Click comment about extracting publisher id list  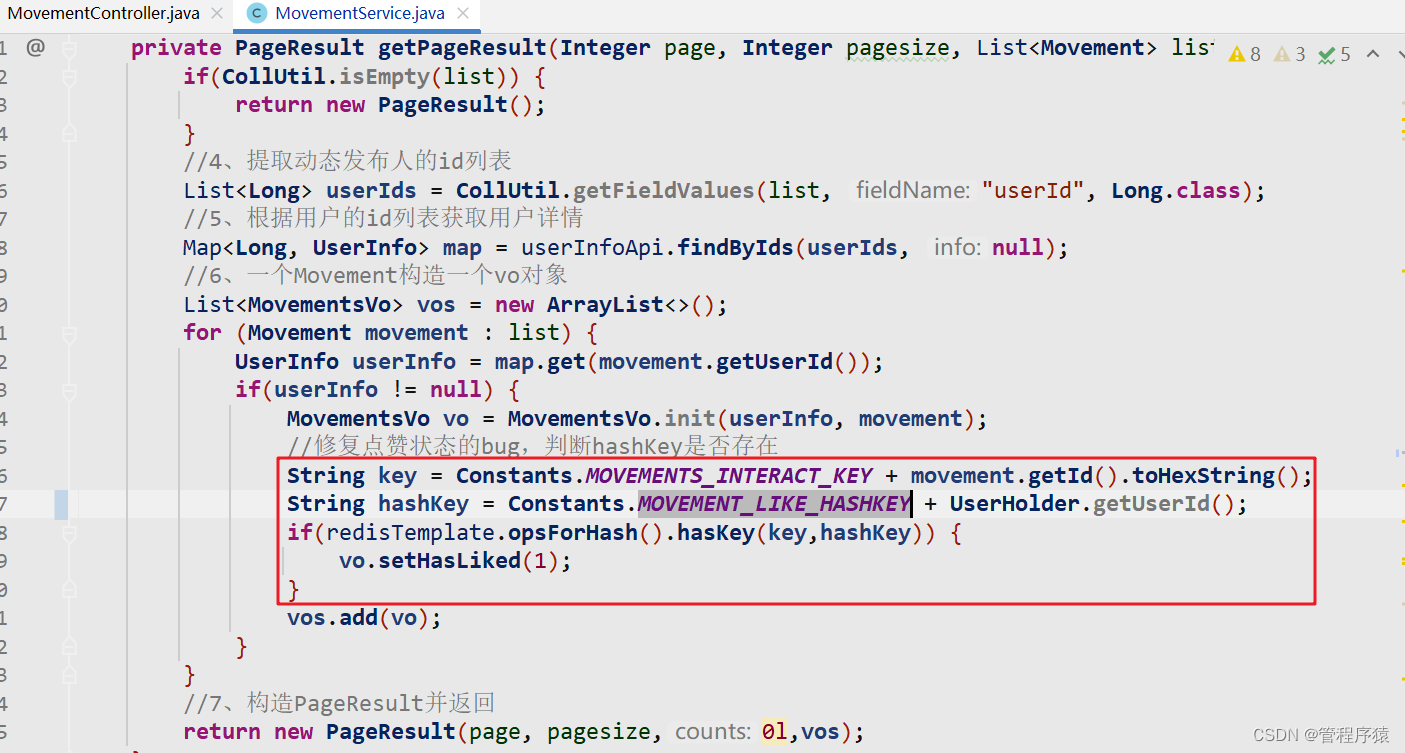[x=348, y=161]
